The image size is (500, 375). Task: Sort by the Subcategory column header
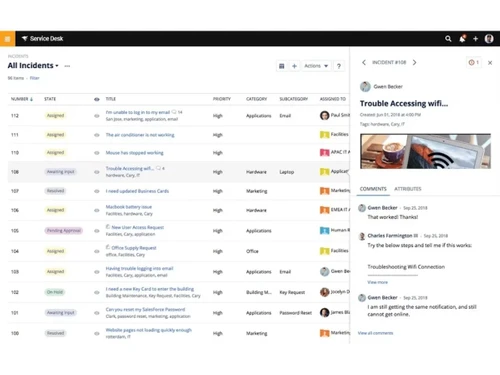coord(293,99)
